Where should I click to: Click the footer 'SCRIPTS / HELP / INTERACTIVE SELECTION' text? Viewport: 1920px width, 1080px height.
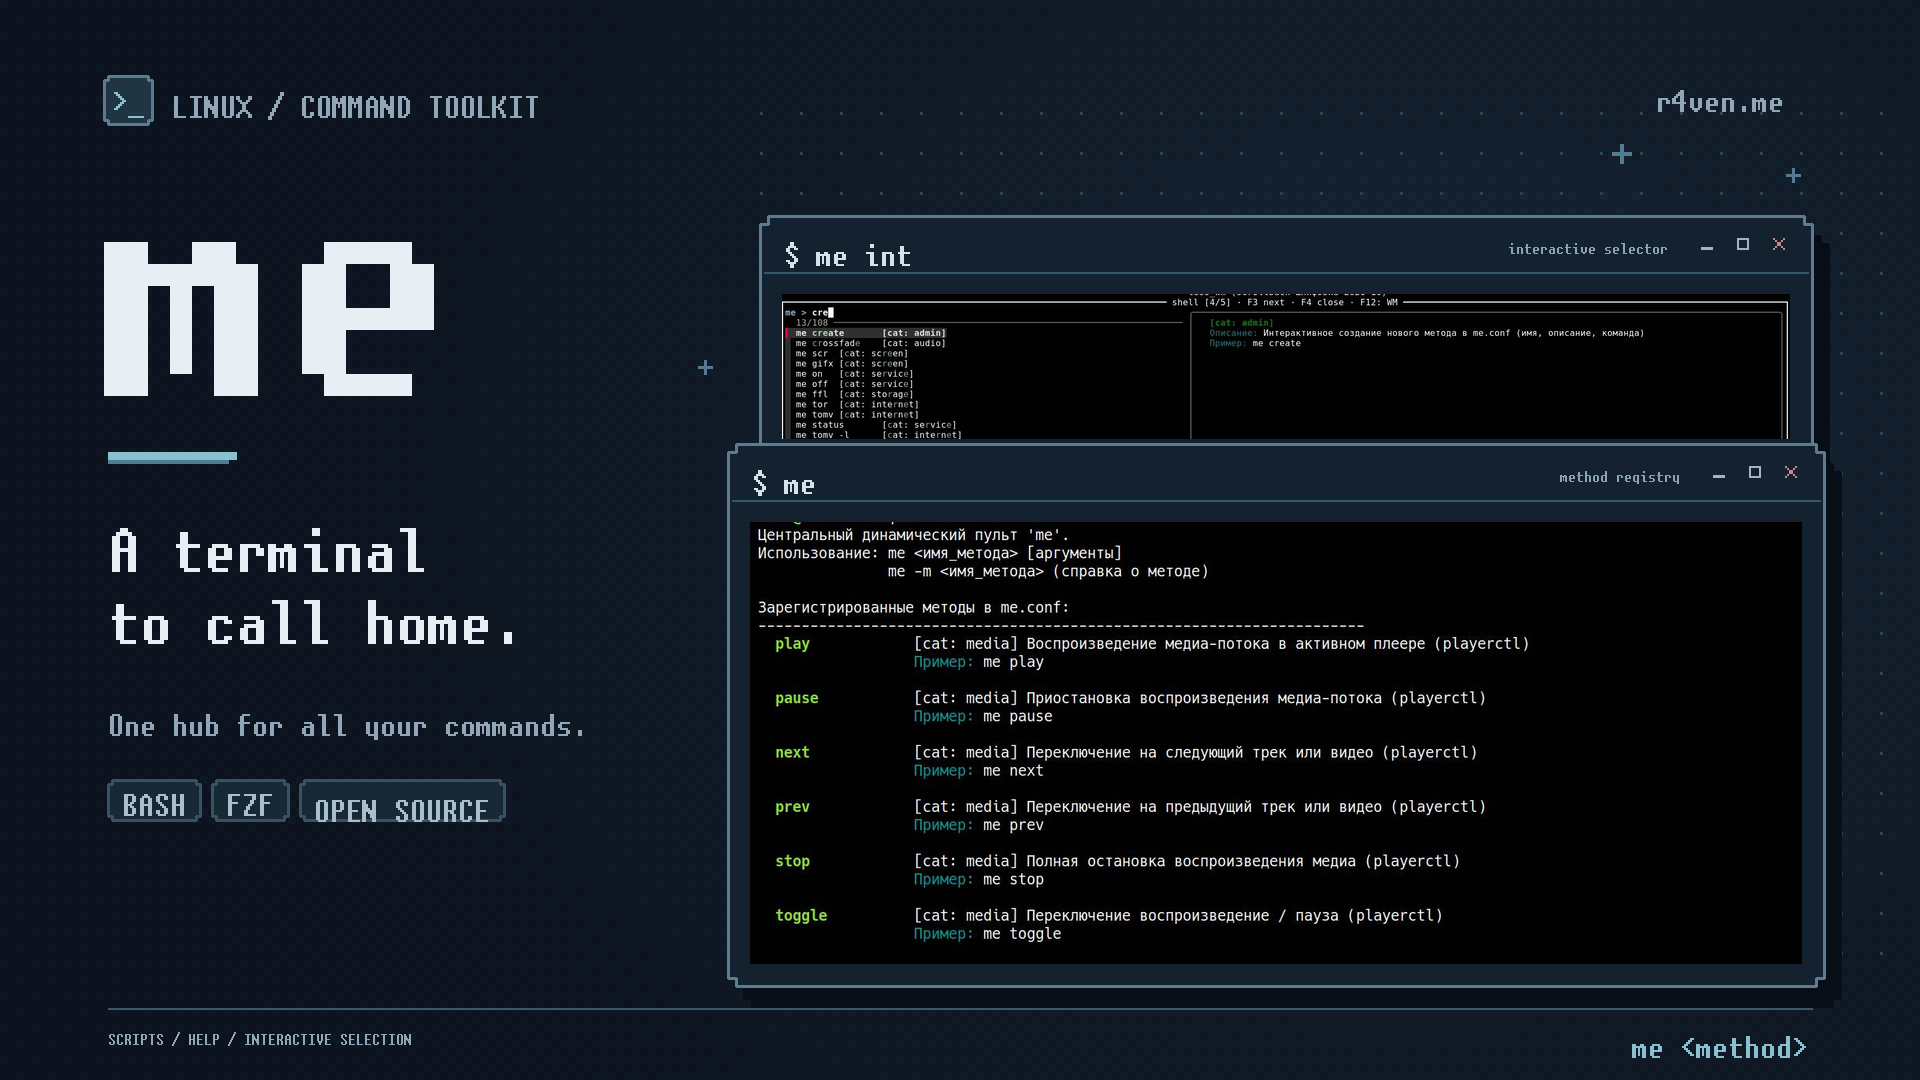[260, 1040]
